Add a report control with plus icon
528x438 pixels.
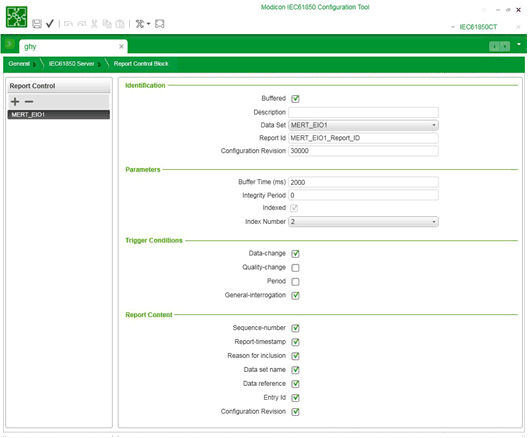click(x=15, y=101)
